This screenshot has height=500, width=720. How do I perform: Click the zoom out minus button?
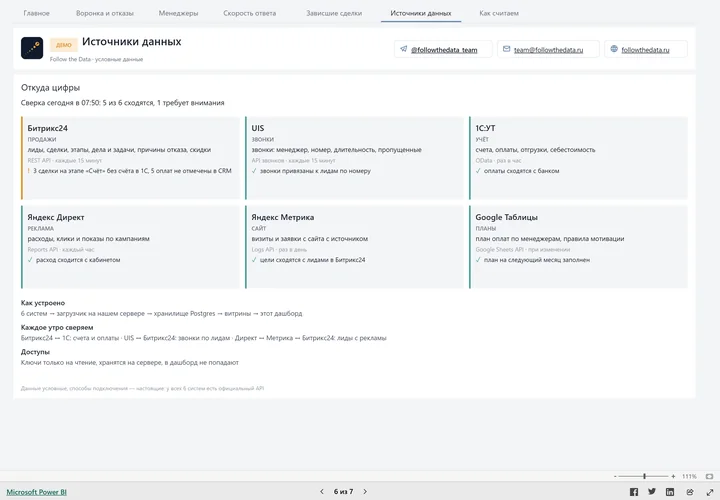pos(615,477)
